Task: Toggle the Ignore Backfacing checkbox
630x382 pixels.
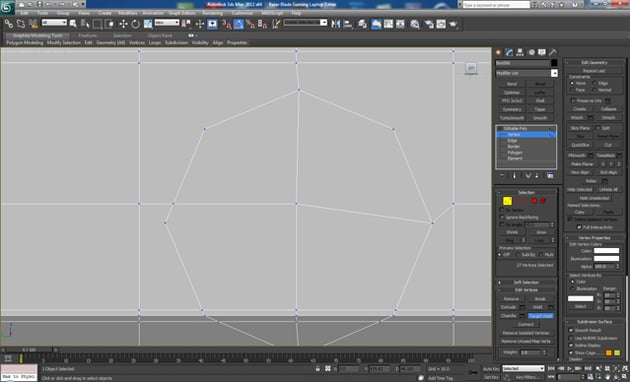Action: (502, 217)
